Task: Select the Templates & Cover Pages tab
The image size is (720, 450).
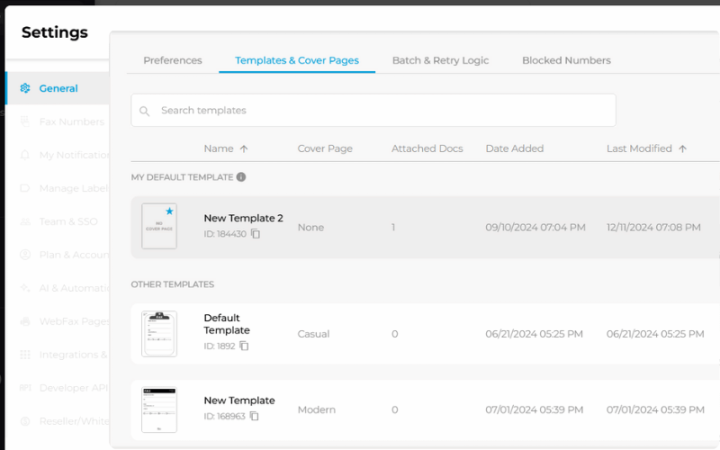Action: (x=297, y=60)
